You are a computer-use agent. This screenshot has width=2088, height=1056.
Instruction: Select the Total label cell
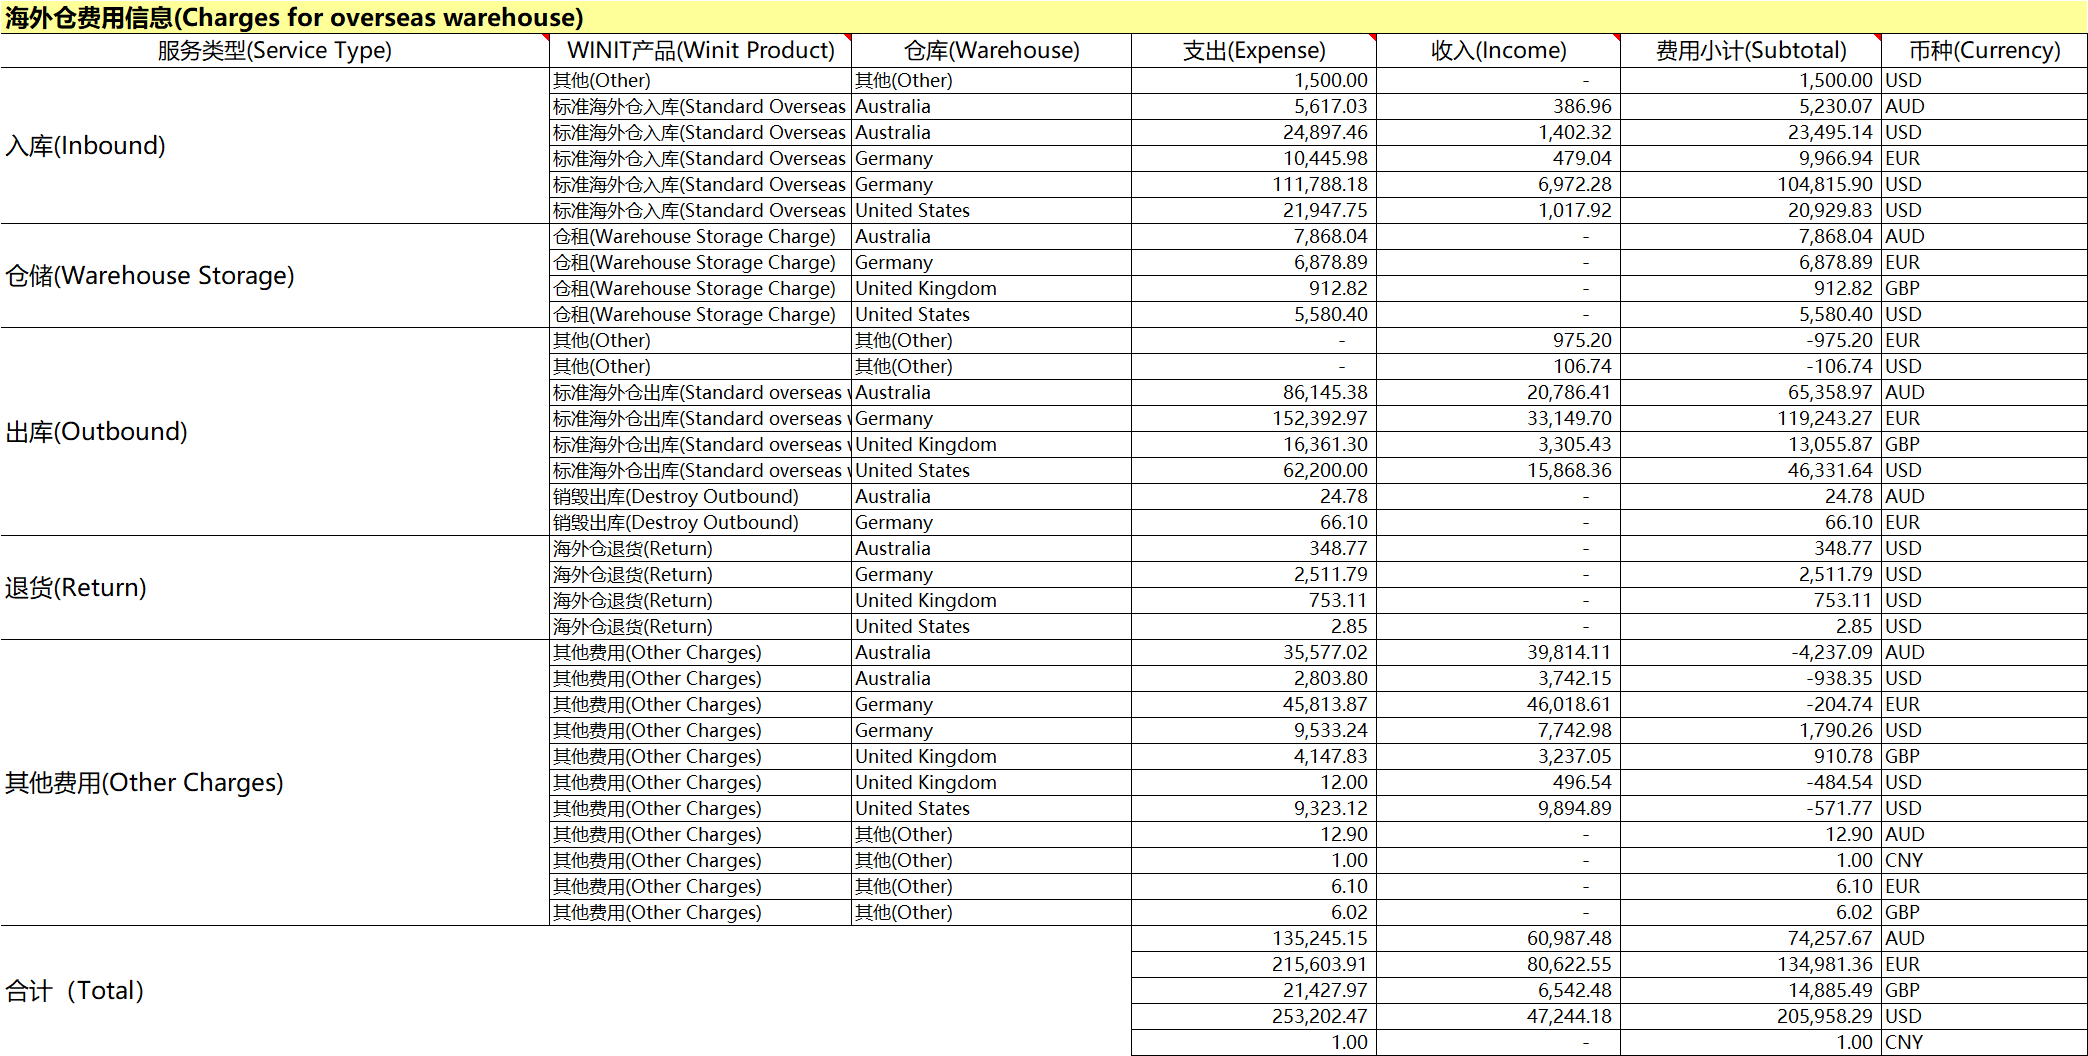[x=566, y=990]
